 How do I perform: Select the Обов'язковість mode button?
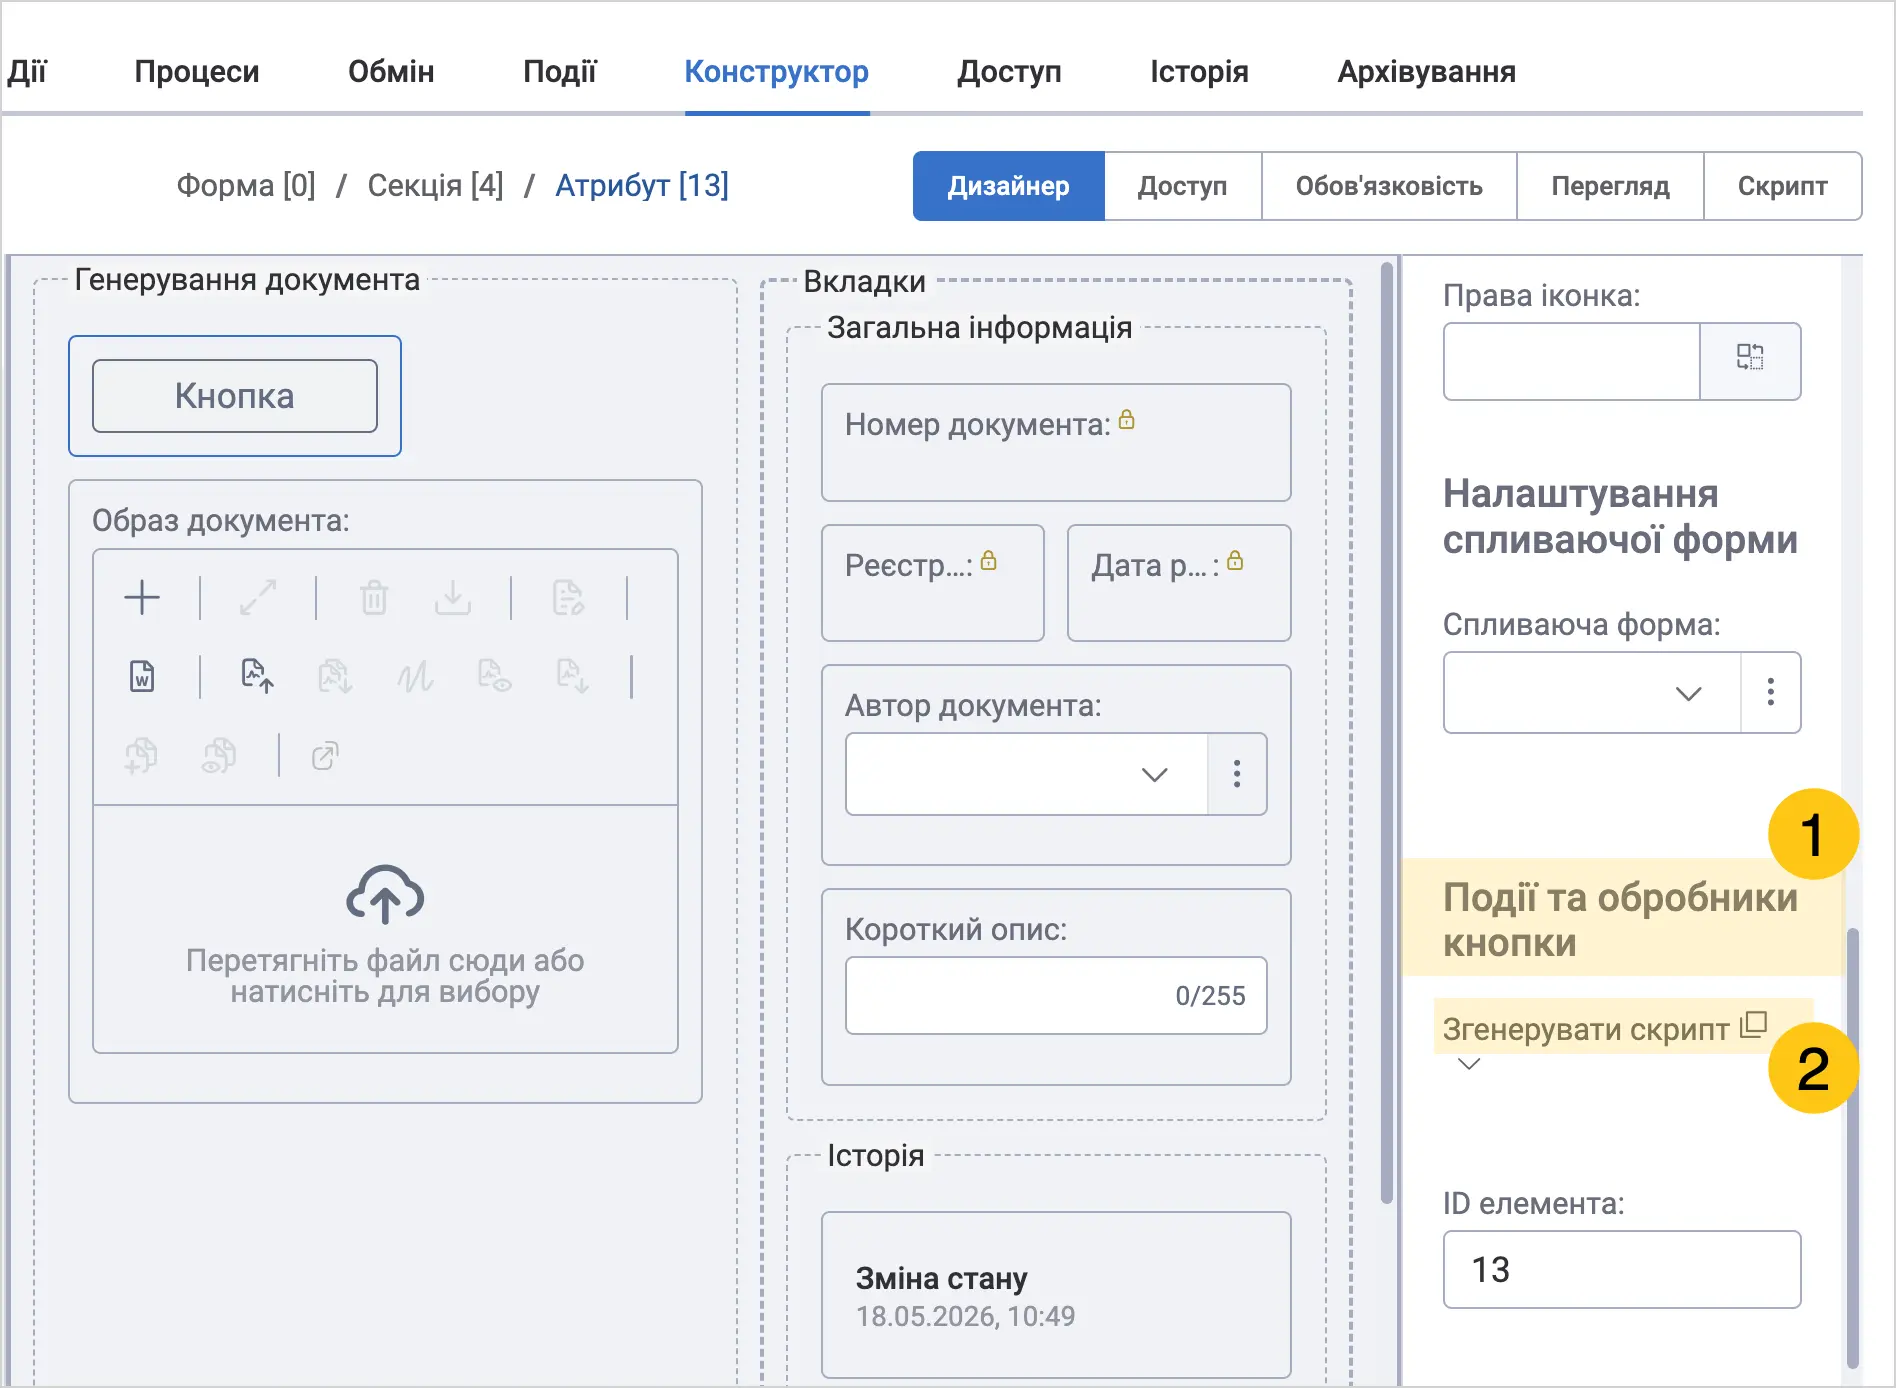coord(1389,186)
